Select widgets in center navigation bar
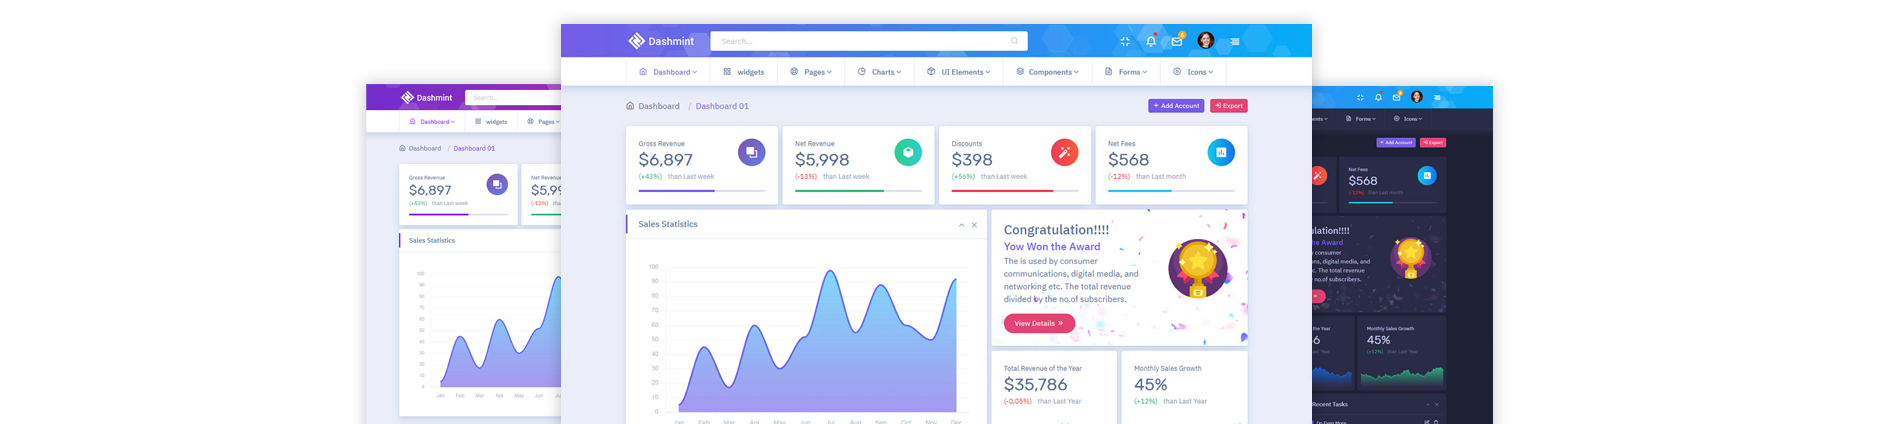The height and width of the screenshot is (424, 1901). click(x=743, y=72)
